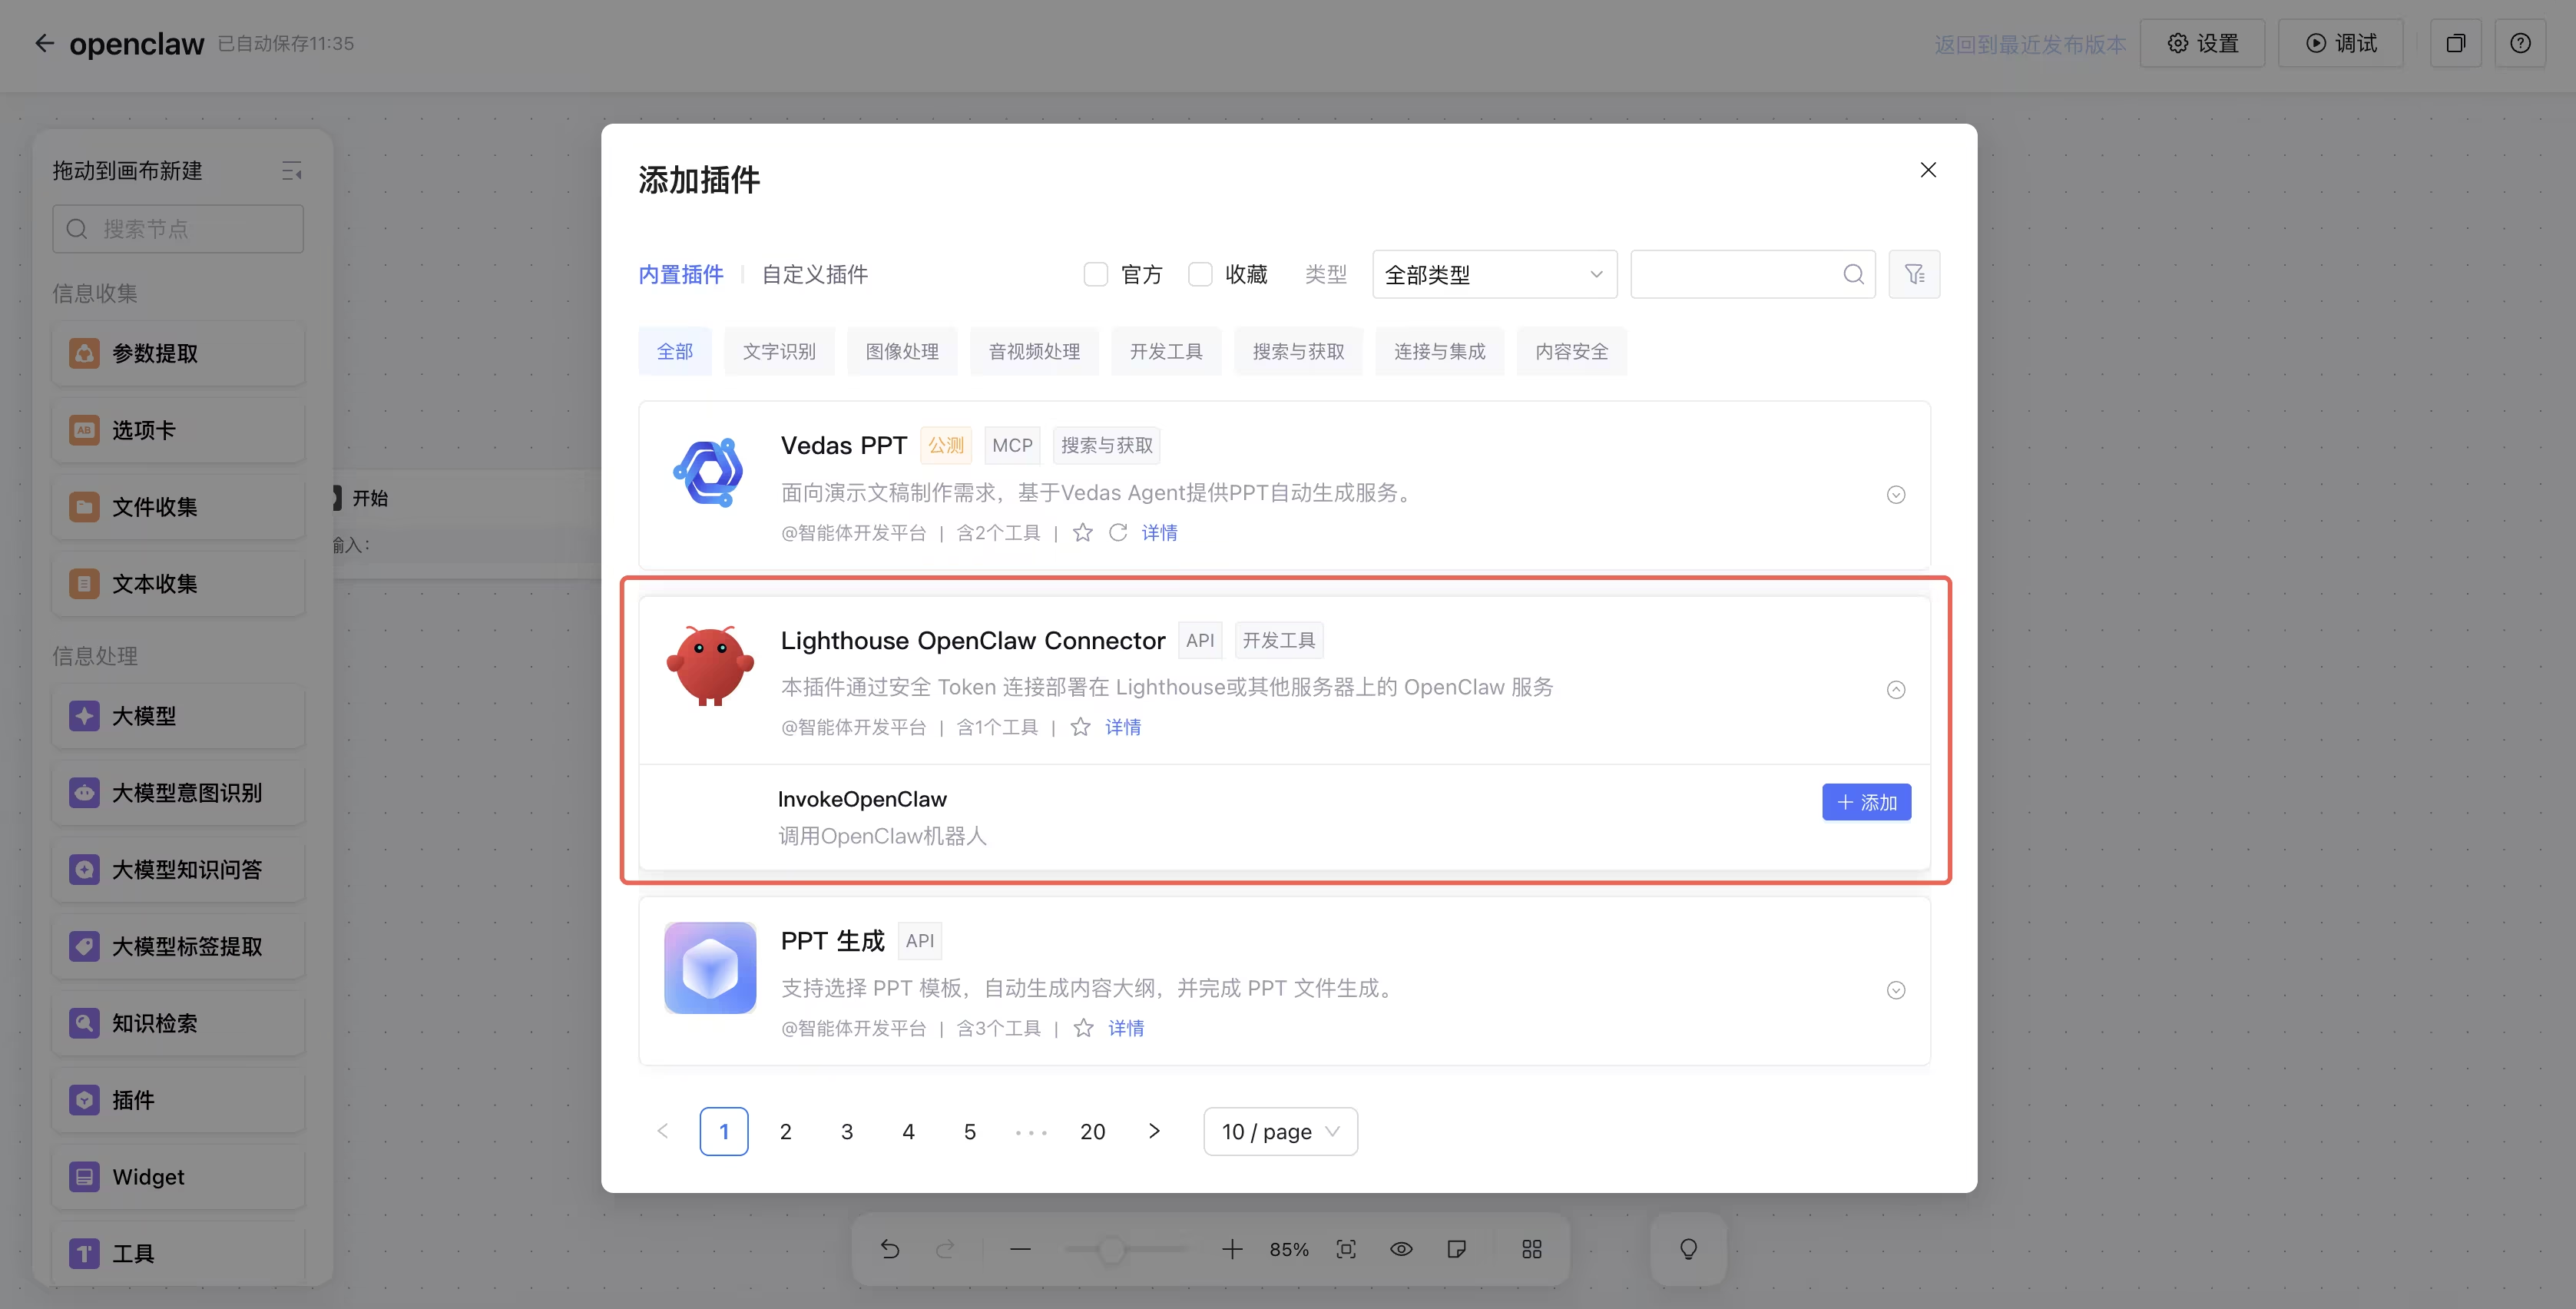Switch to 自定义插件 tab
The height and width of the screenshot is (1309, 2576).
pos(814,274)
